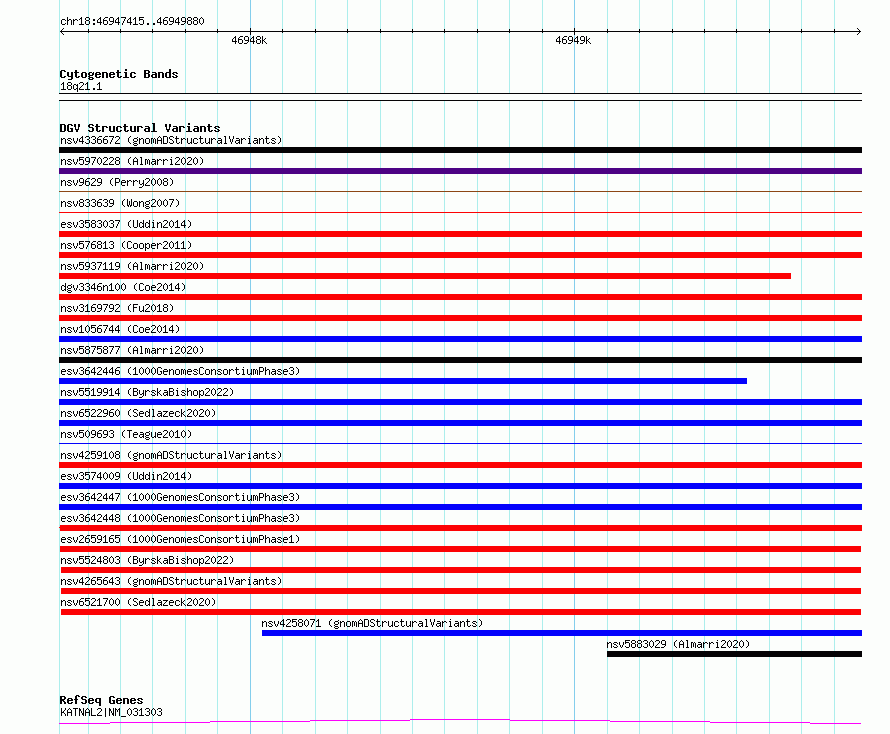This screenshot has width=890, height=734.
Task: Open variant esv3642447 (1000GenomesConsortiumPhase3) label
Action: point(180,497)
